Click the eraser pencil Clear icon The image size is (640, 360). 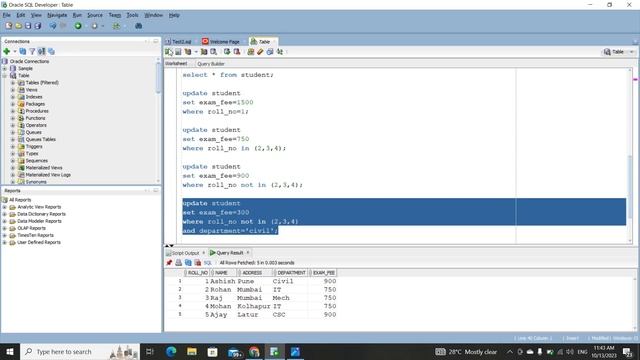pos(260,52)
